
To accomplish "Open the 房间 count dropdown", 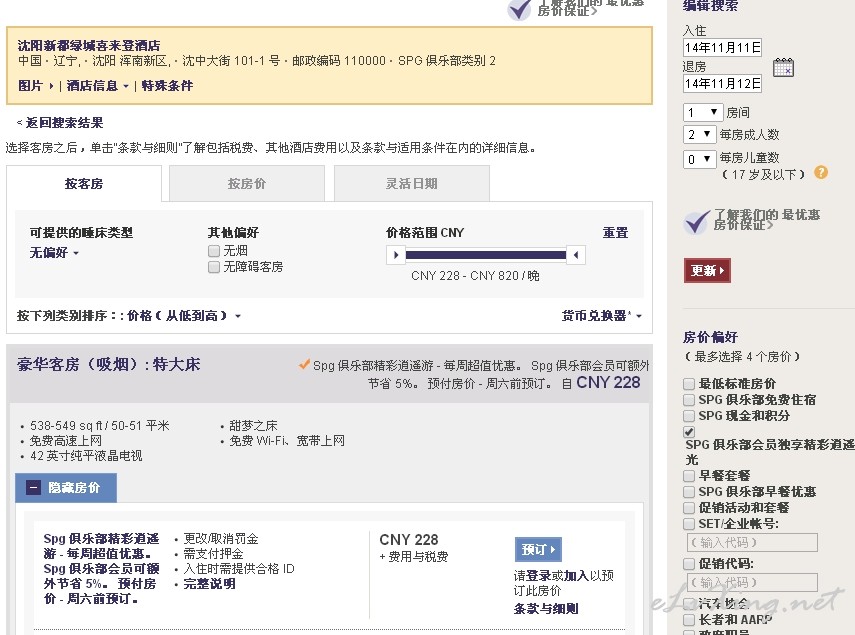I will tap(703, 112).
